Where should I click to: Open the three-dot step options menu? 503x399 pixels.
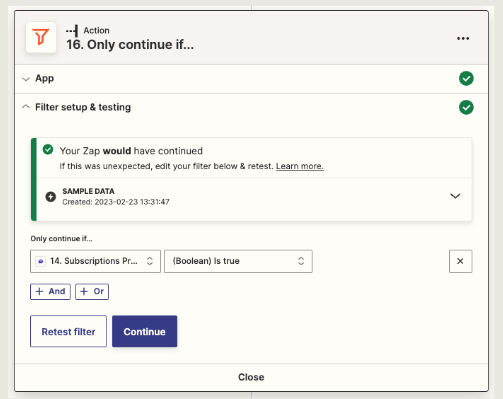(x=463, y=39)
